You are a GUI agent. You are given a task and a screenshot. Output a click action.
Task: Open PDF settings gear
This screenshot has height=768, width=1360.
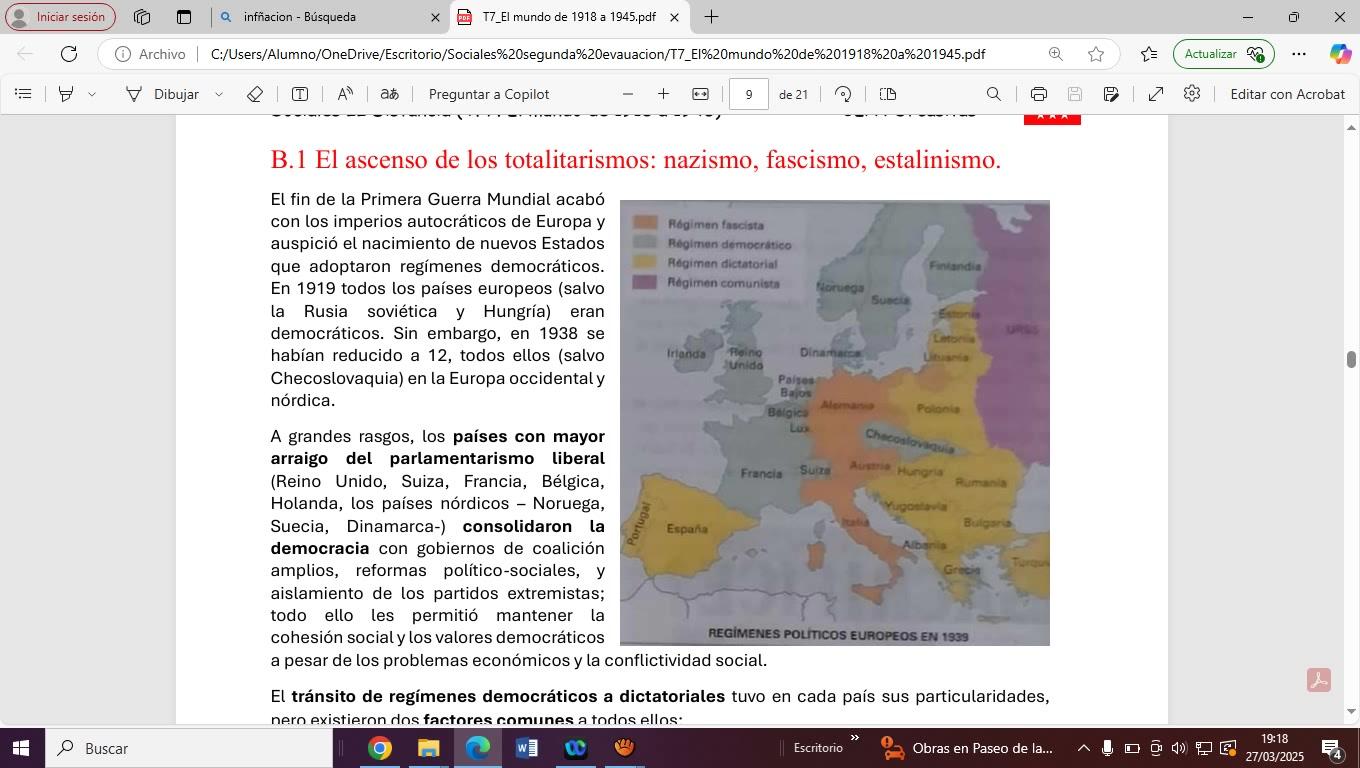coord(1191,94)
